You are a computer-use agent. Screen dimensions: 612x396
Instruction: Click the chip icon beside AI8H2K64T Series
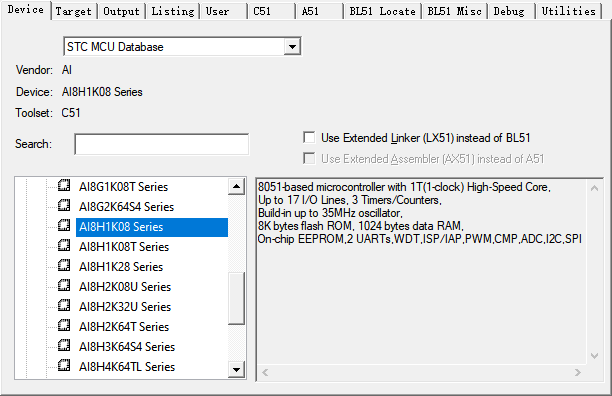[x=64, y=325]
